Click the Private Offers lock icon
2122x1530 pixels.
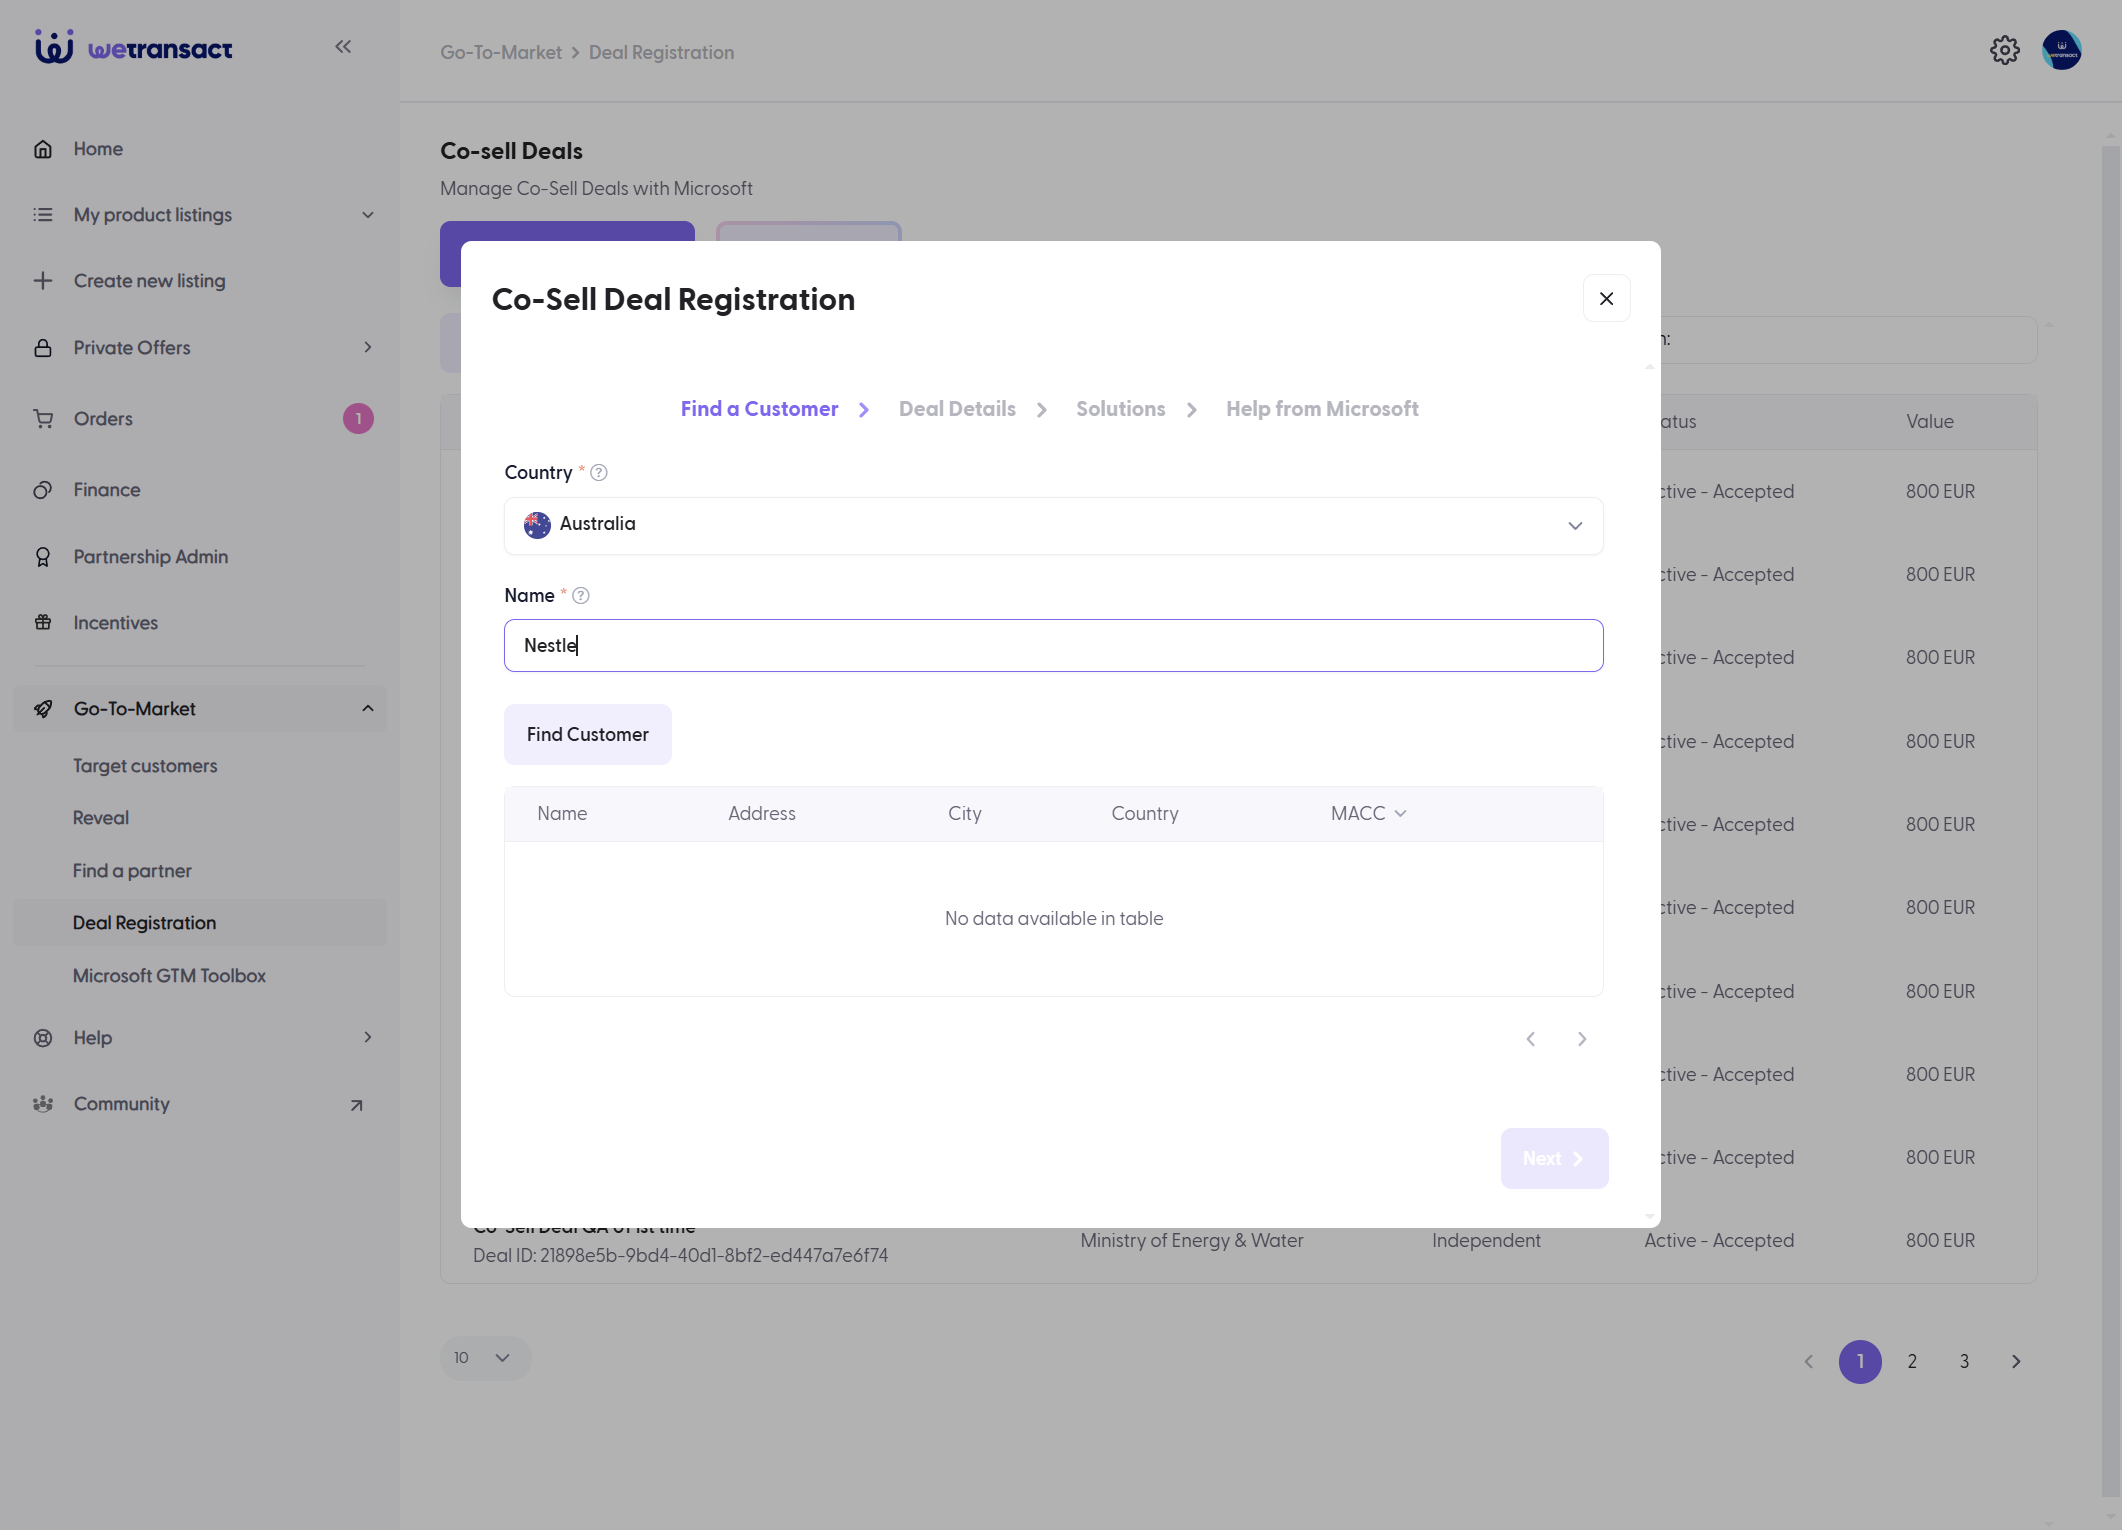tap(43, 348)
